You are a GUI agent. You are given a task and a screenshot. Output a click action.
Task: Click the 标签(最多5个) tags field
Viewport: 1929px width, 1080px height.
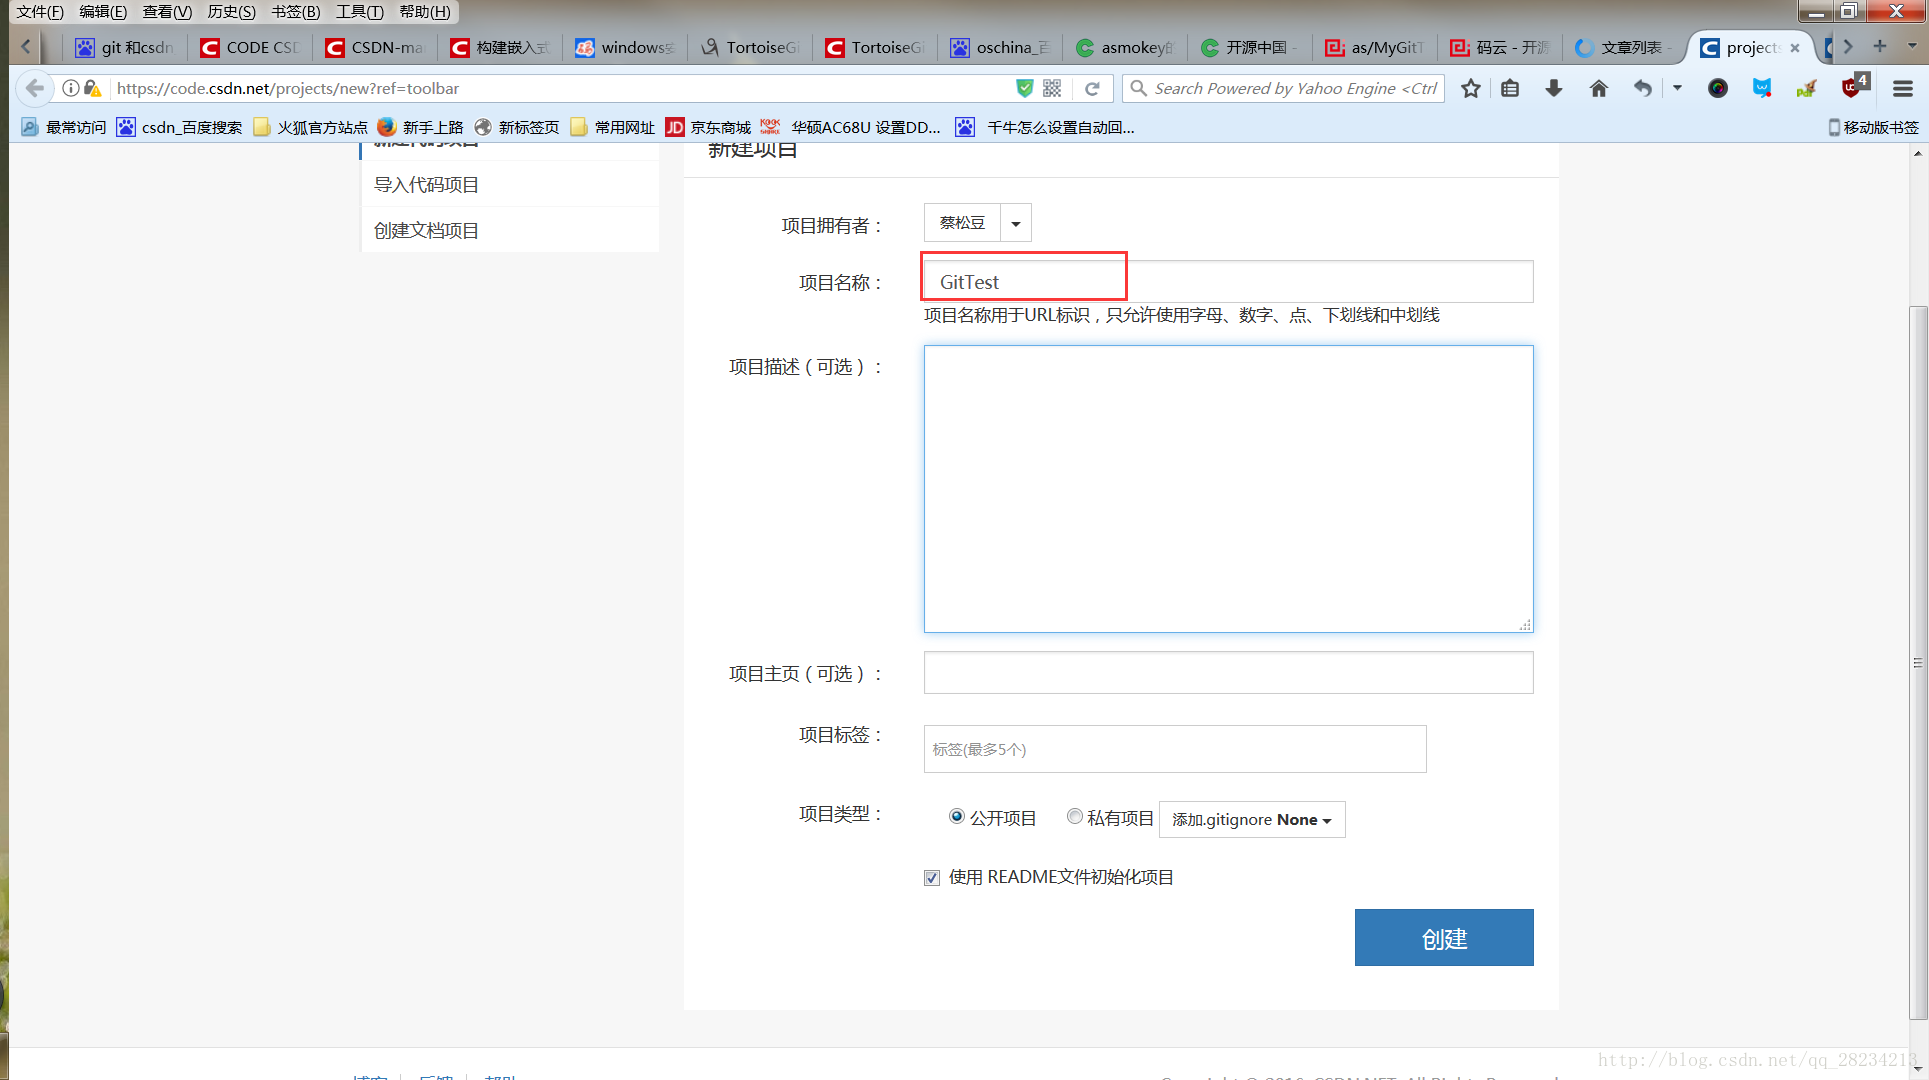coord(1175,749)
